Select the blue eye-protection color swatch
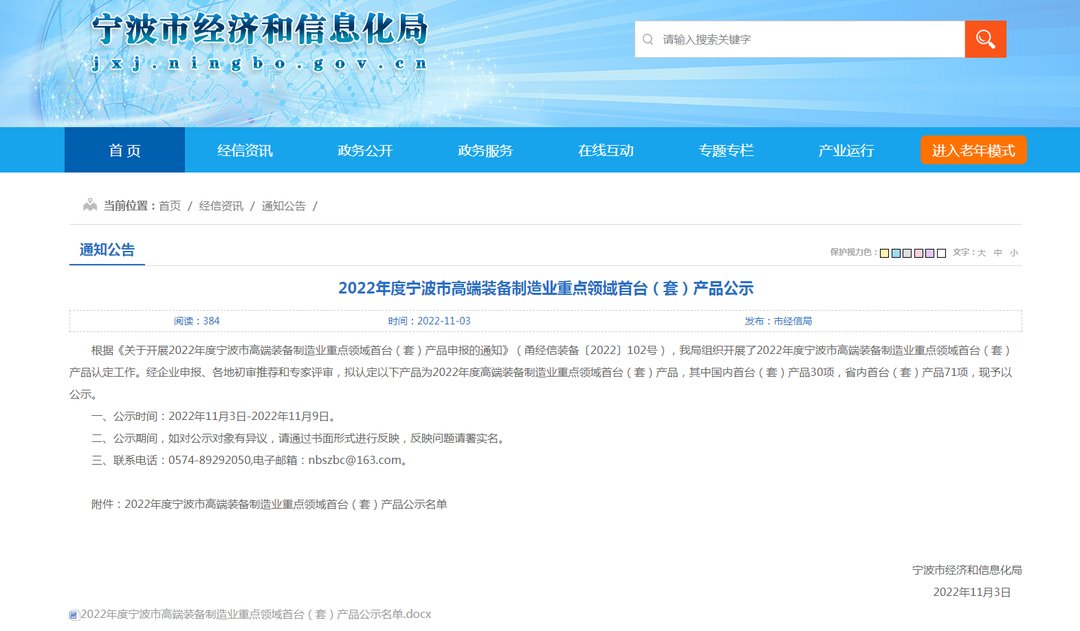This screenshot has width=1080, height=631. (896, 253)
